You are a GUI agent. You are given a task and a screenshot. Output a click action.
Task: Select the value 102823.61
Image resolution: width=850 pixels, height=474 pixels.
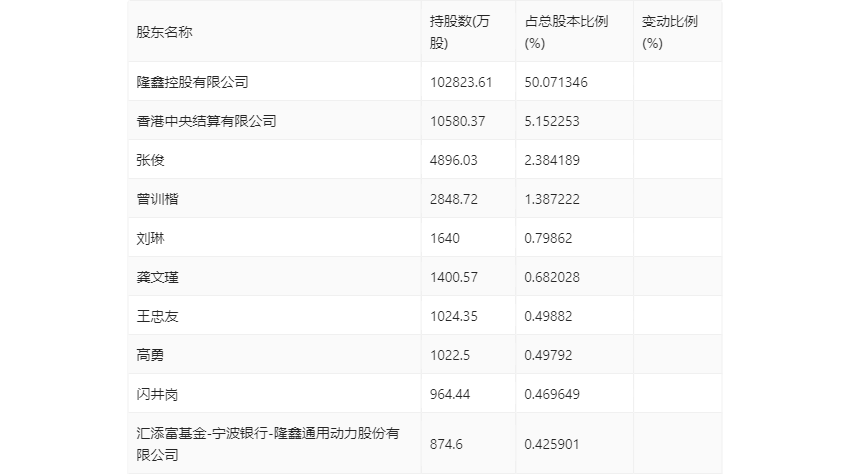pos(461,82)
